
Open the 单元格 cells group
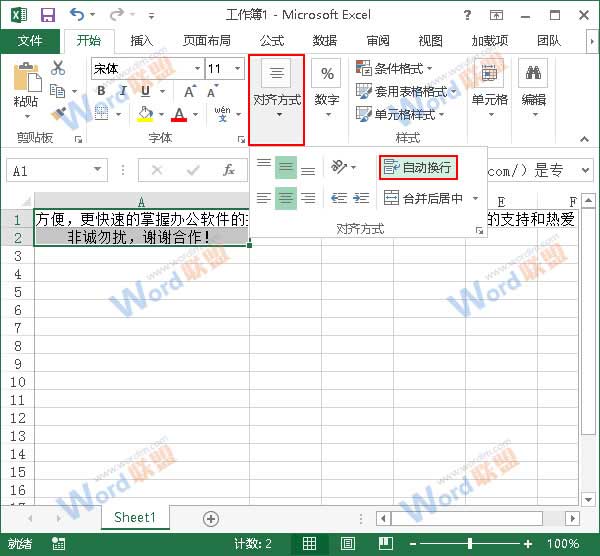[x=489, y=89]
